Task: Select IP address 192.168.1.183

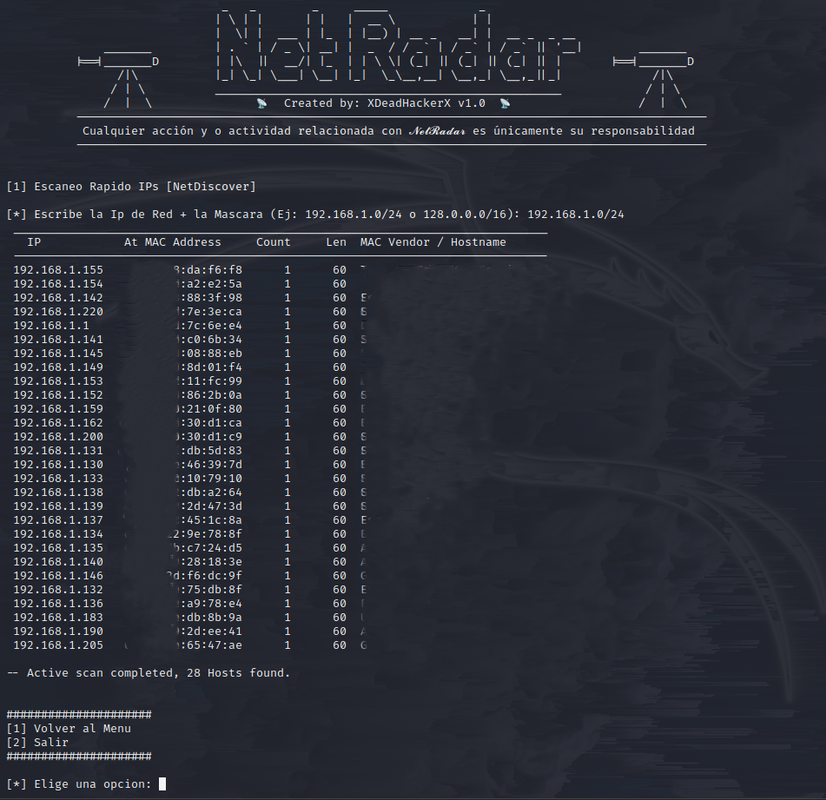Action: 58,618
